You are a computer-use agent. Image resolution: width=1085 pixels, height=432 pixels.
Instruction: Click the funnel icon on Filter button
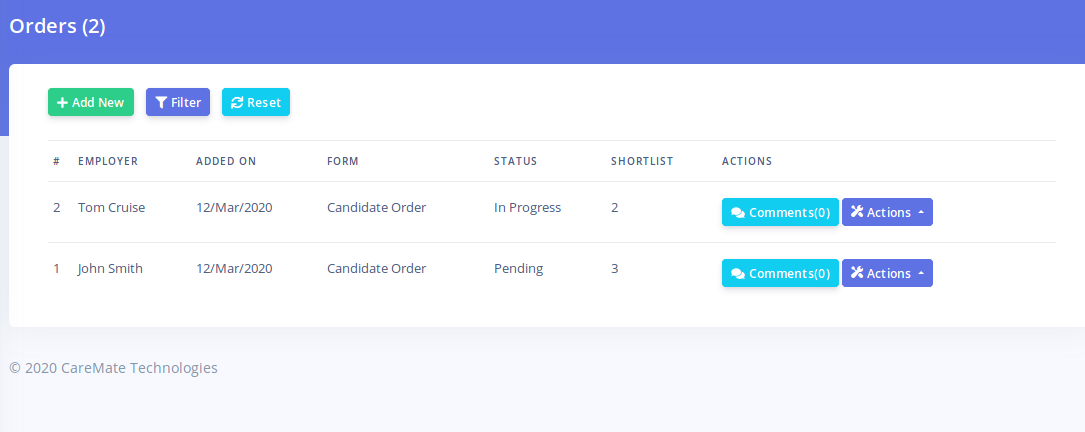pyautogui.click(x=161, y=103)
